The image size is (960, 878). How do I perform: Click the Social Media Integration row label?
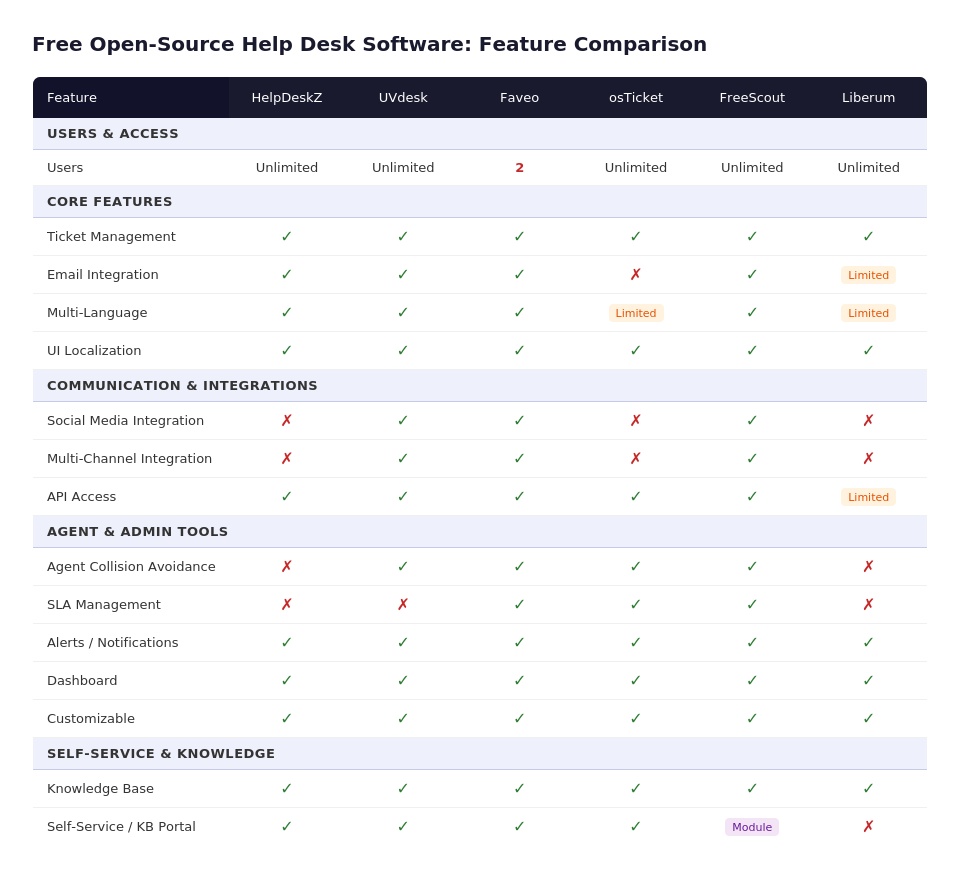[x=125, y=420]
